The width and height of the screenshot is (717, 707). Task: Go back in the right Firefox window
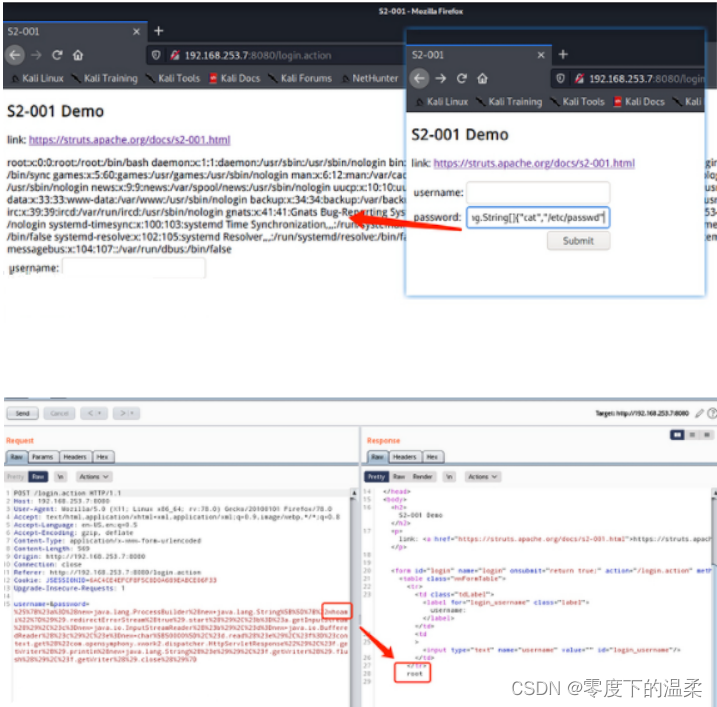point(419,79)
